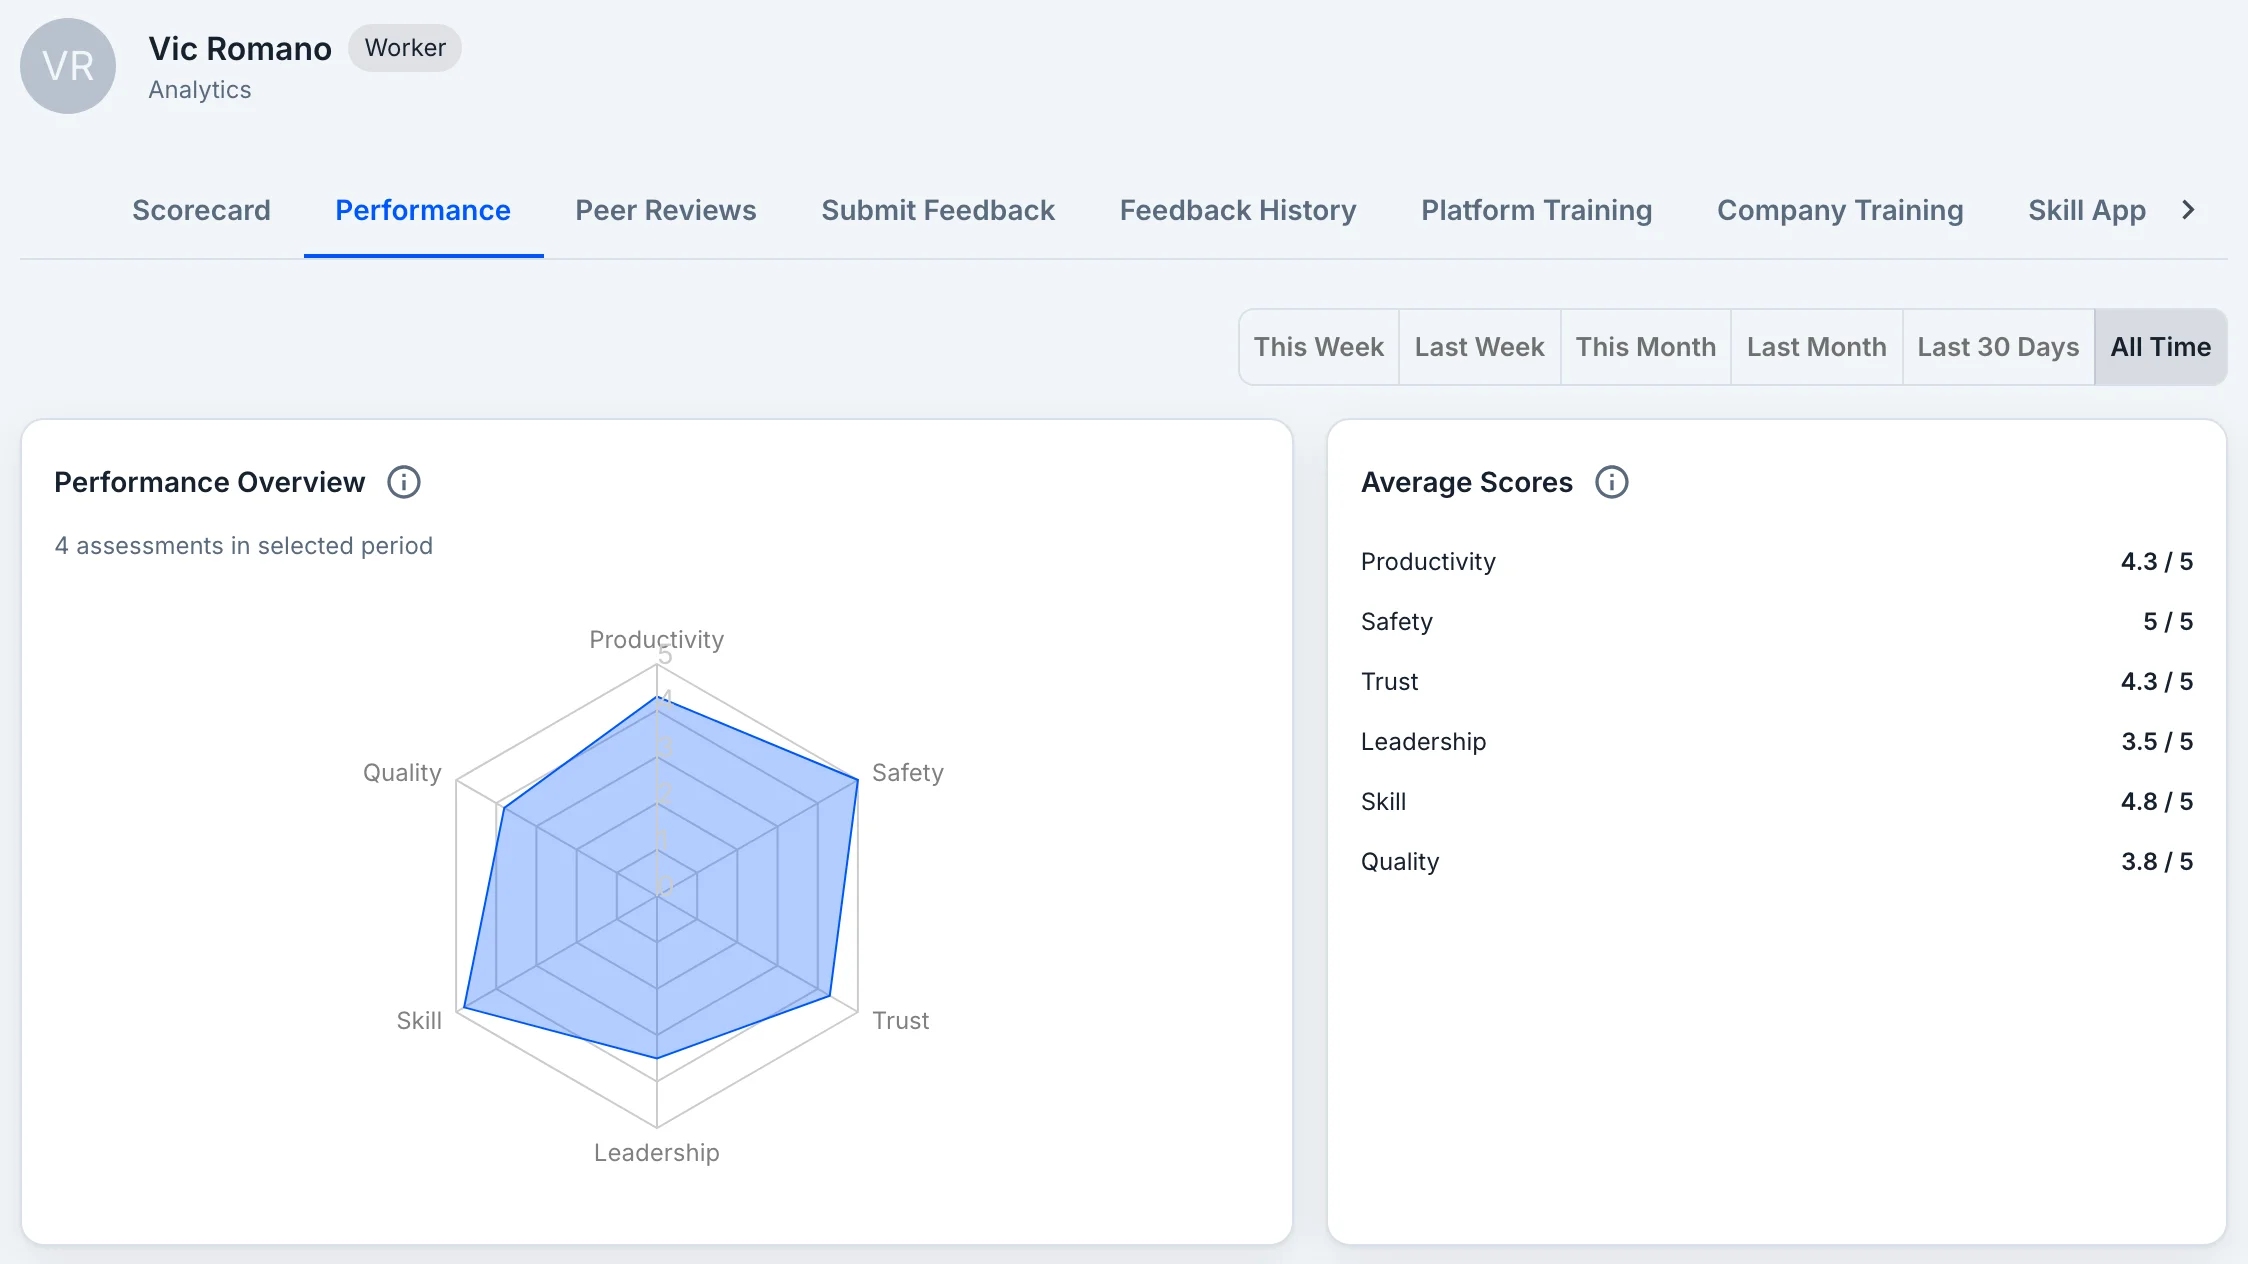Click the Performance tab

(x=423, y=210)
